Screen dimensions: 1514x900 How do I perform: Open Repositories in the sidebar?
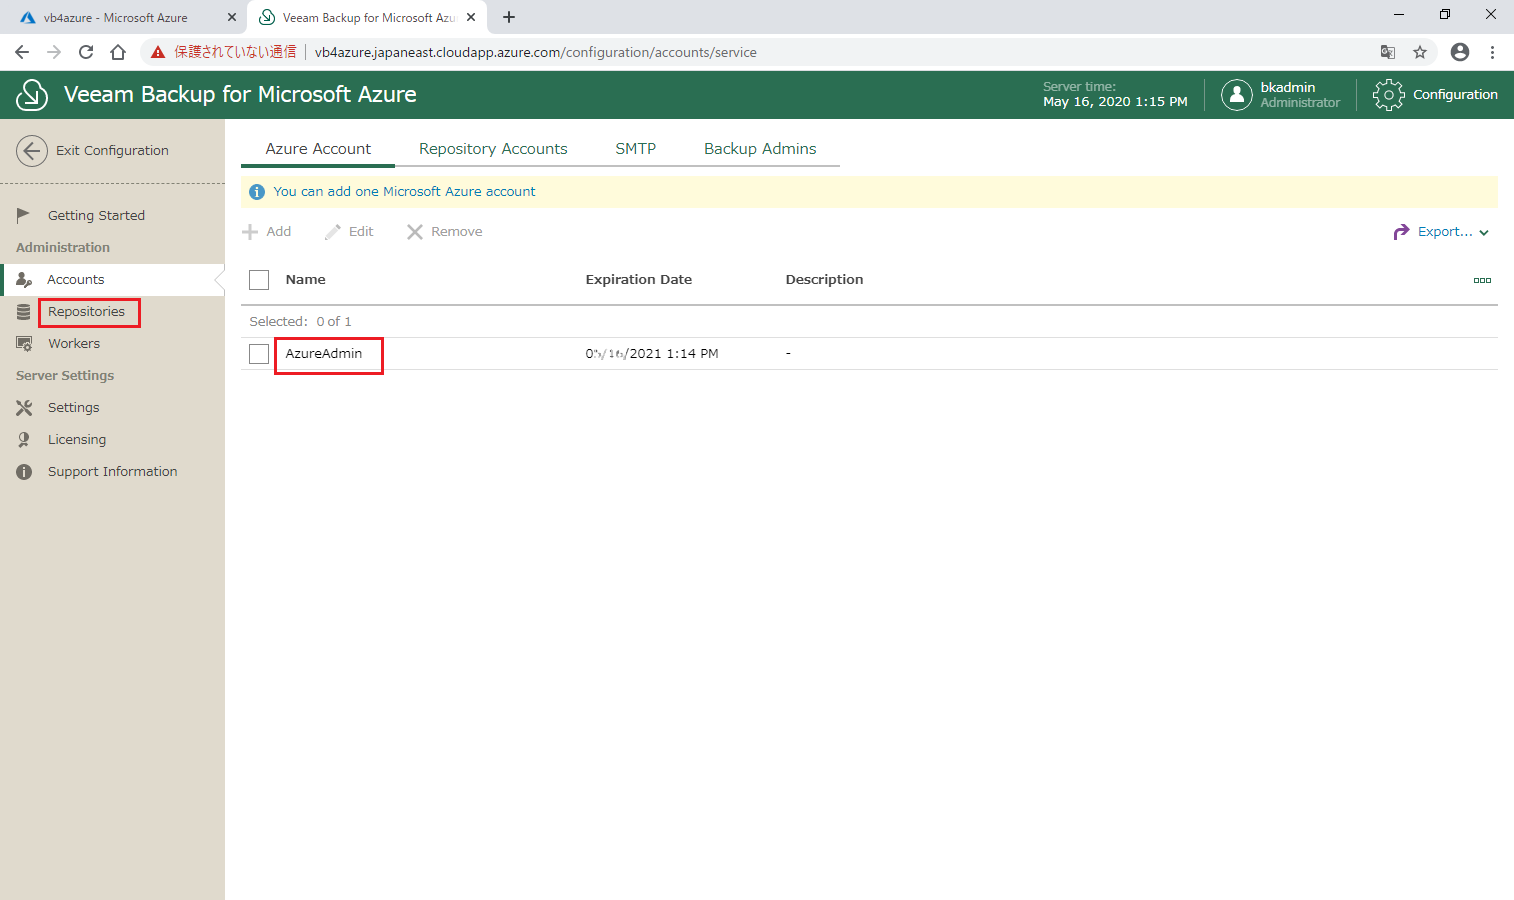click(86, 312)
